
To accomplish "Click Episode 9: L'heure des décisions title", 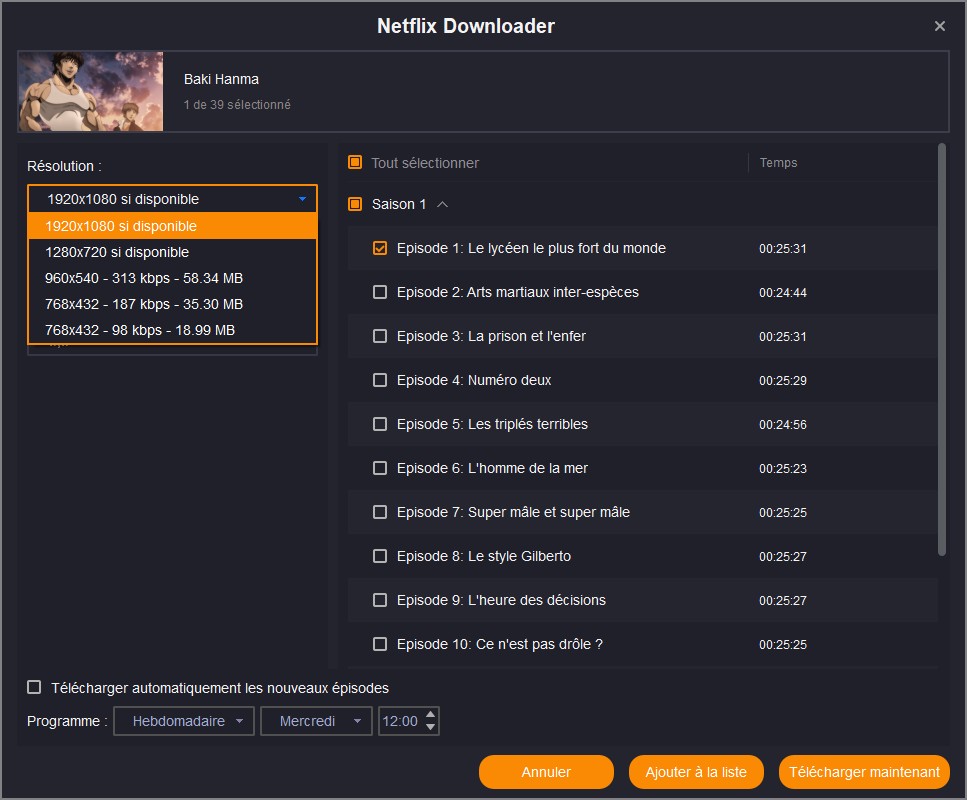I will [x=501, y=600].
